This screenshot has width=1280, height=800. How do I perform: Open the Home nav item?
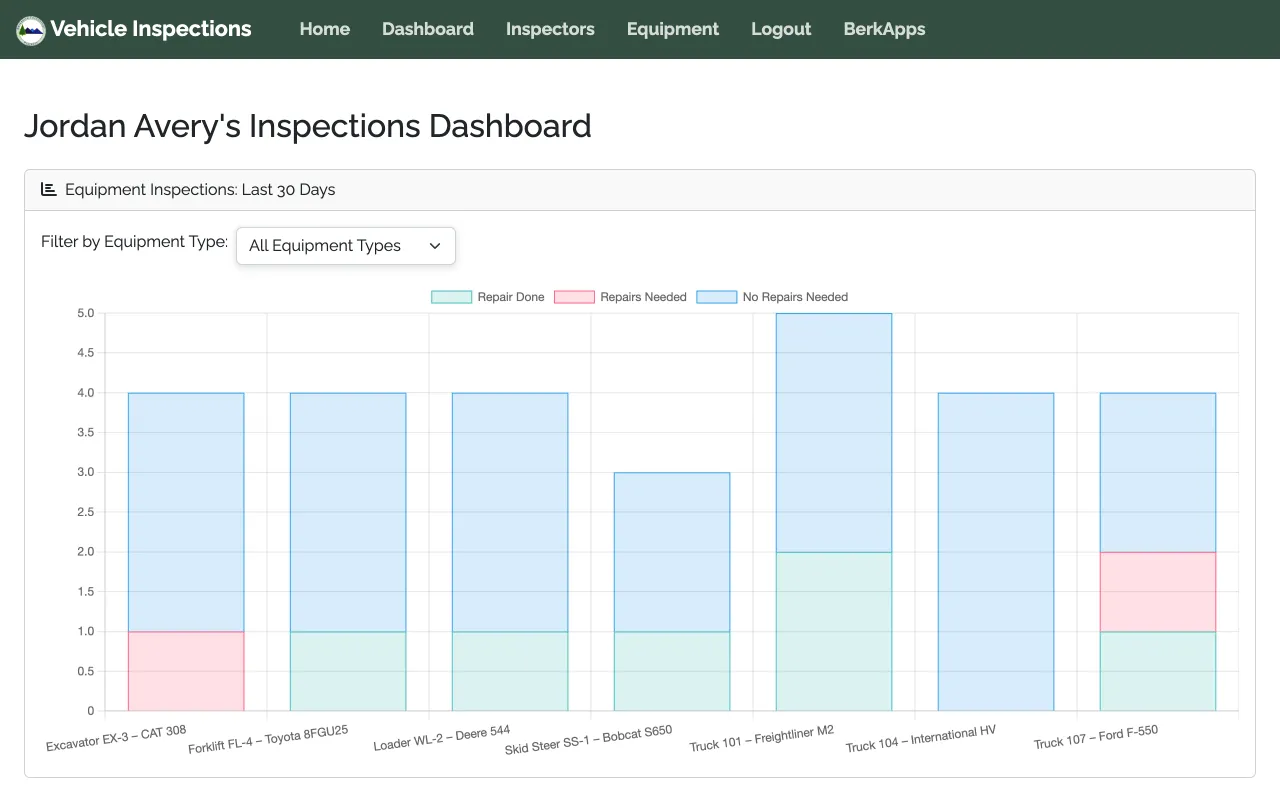click(x=325, y=29)
